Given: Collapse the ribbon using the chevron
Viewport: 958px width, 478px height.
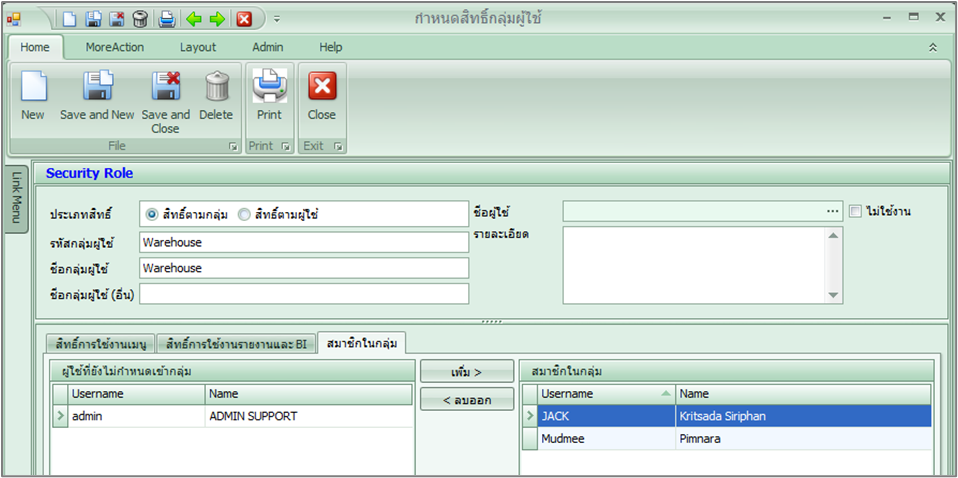Looking at the screenshot, I should click(x=933, y=47).
